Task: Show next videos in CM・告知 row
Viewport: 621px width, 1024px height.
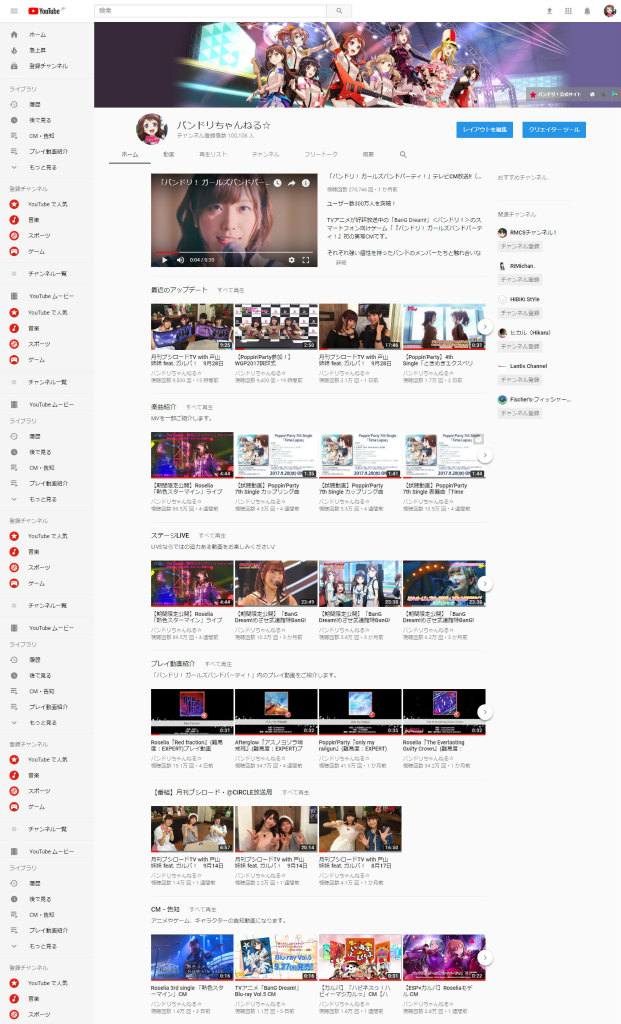Action: tap(485, 957)
